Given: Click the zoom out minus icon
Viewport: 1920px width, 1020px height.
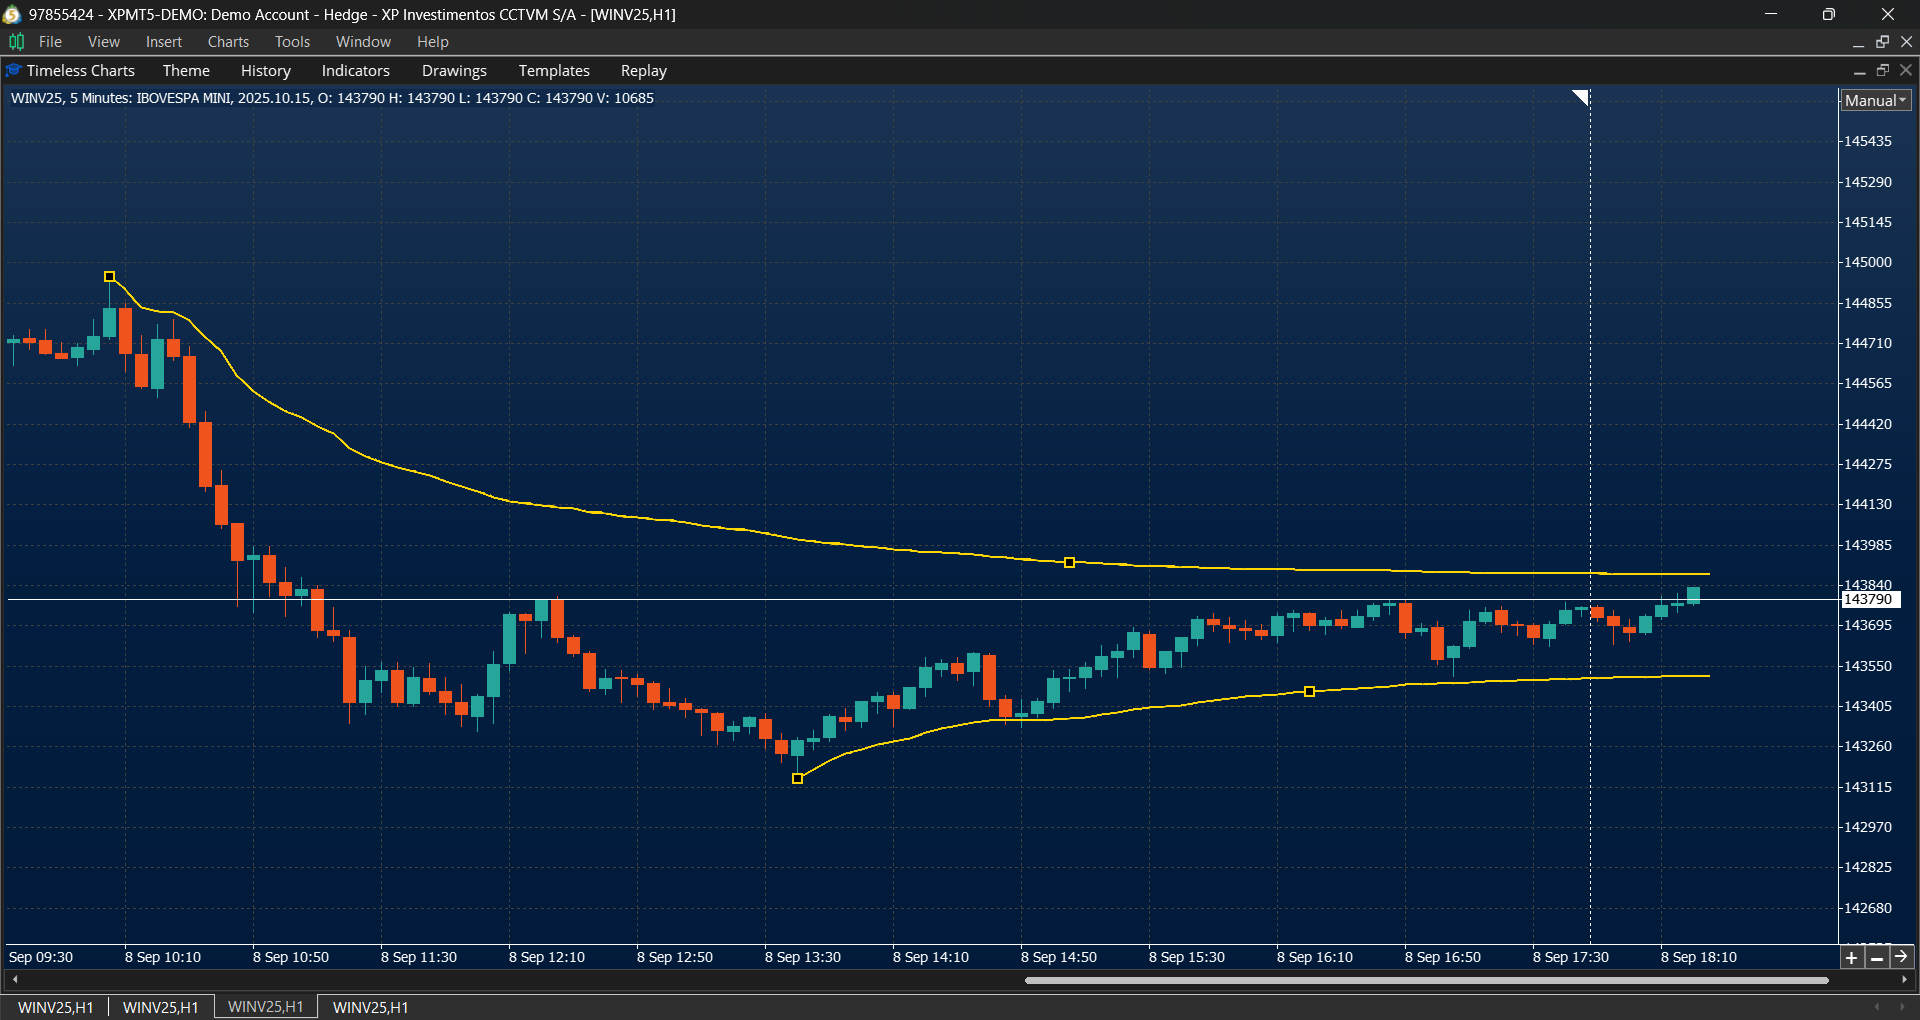Looking at the screenshot, I should [1877, 957].
